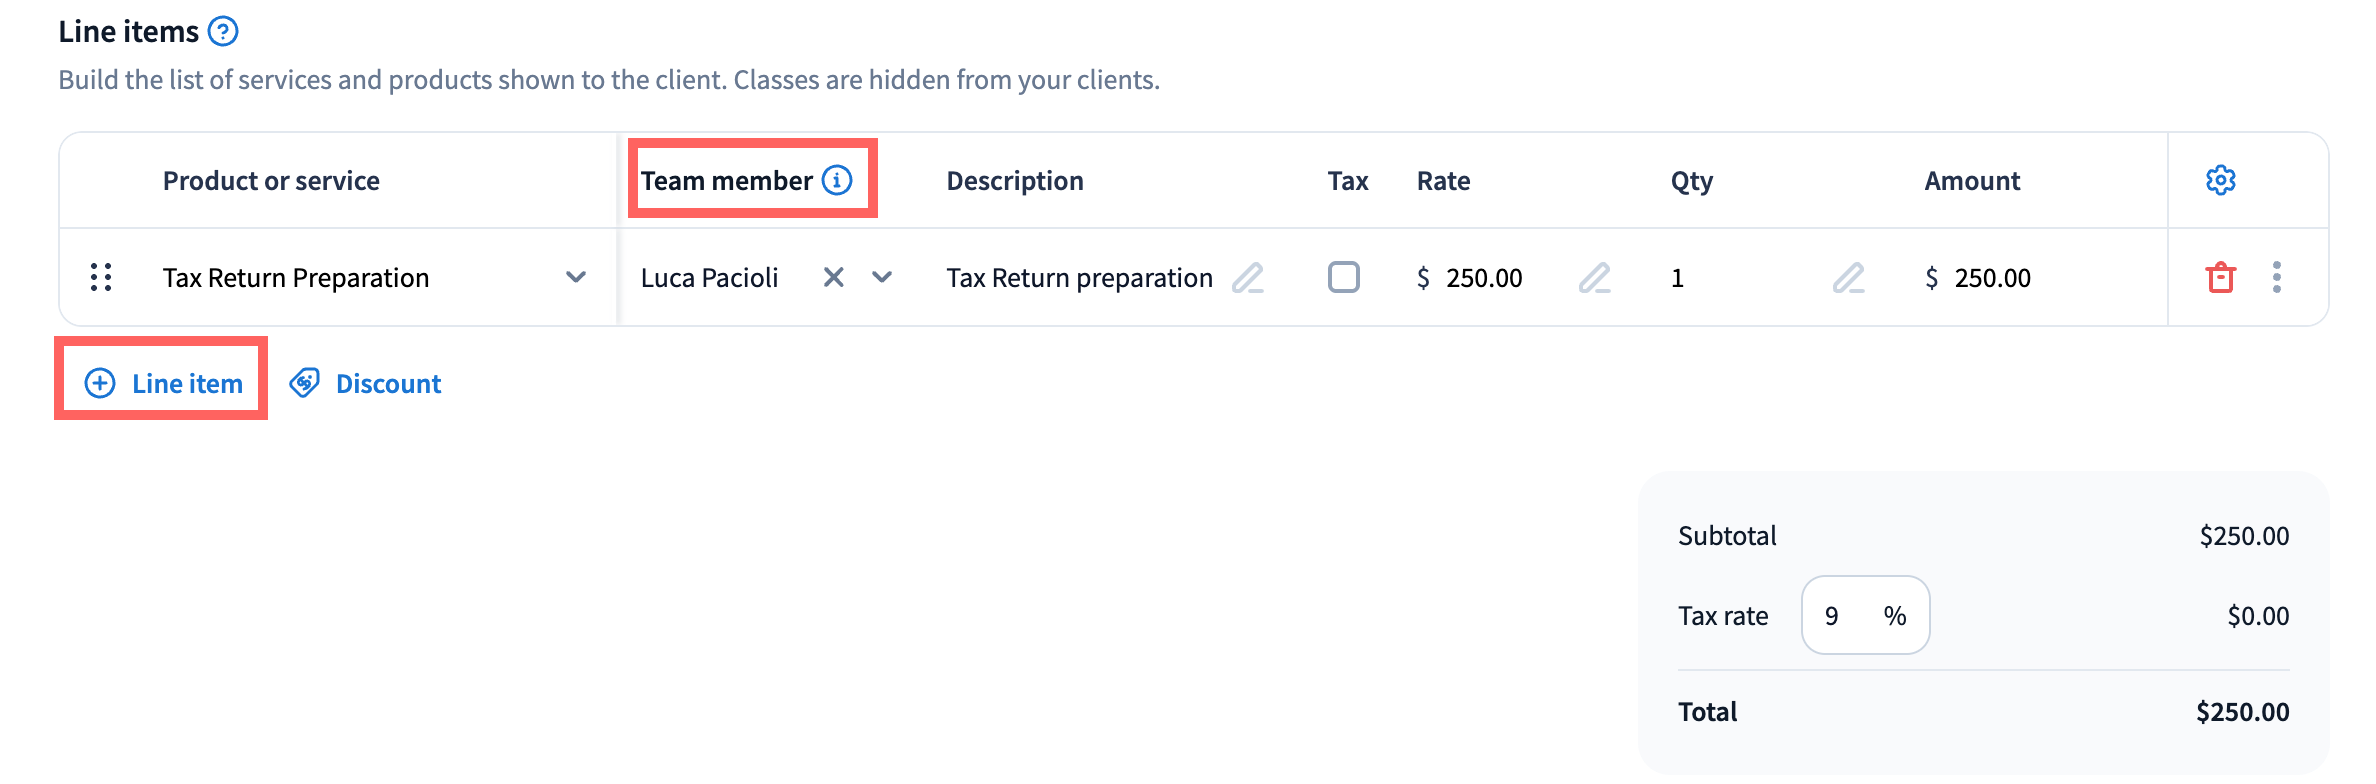Viewport: 2376px width, 784px height.
Task: Edit the description with pencil icon
Action: [1248, 277]
